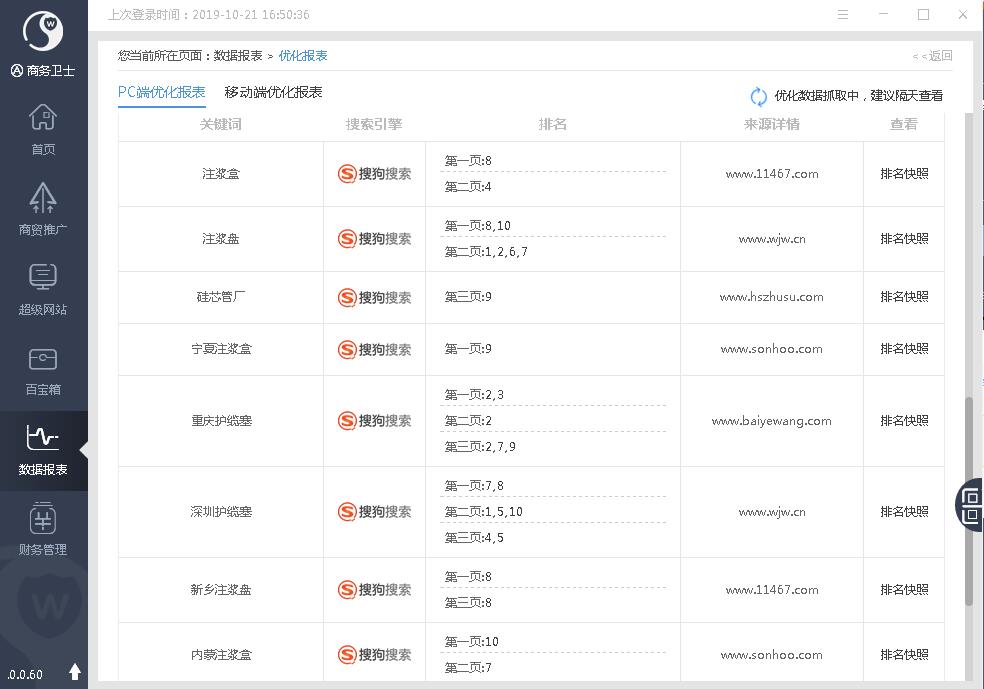Switch to the PC端优化报表 tab
The image size is (984, 689).
[x=161, y=92]
